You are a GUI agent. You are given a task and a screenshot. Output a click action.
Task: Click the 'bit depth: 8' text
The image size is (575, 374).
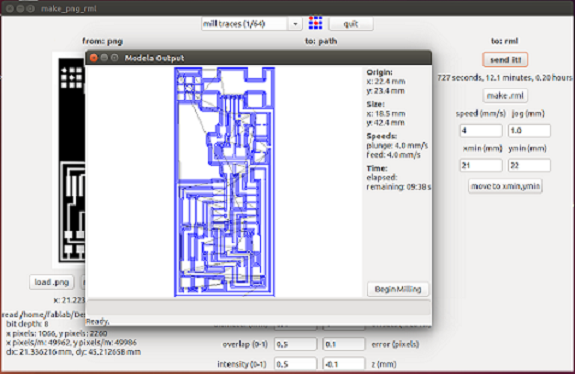[28, 324]
